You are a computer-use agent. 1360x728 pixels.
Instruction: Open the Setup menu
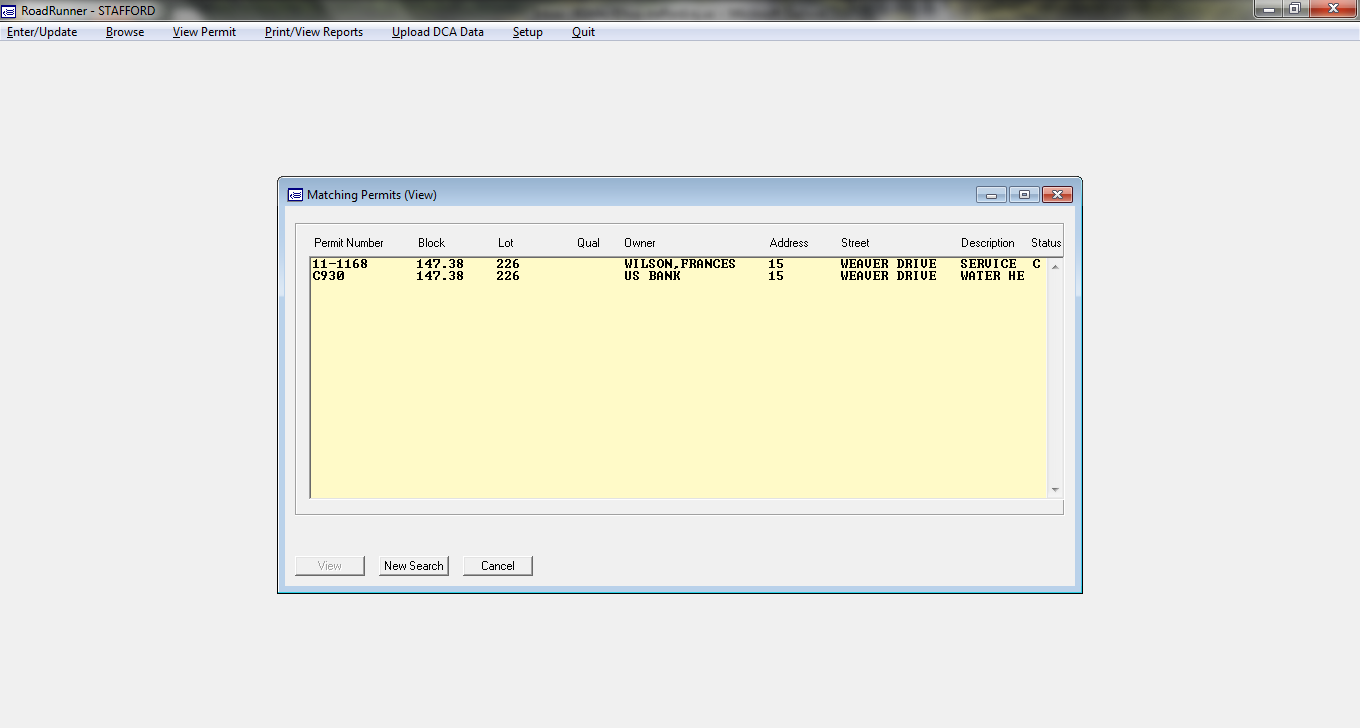(528, 32)
